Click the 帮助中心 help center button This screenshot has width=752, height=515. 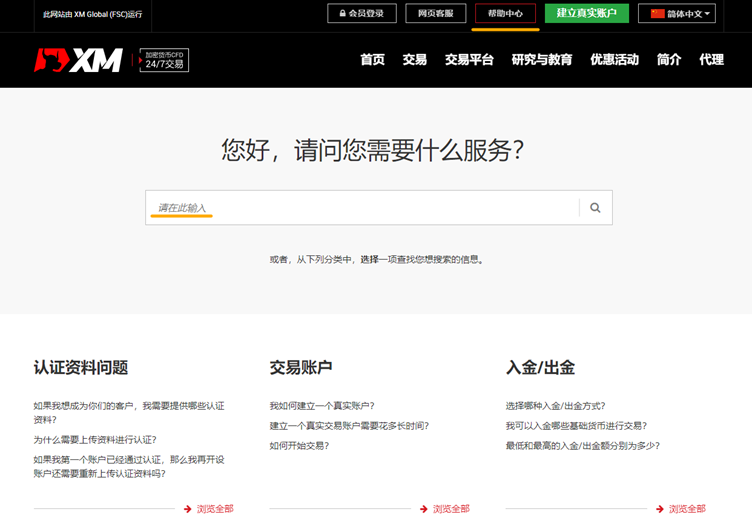click(x=505, y=14)
